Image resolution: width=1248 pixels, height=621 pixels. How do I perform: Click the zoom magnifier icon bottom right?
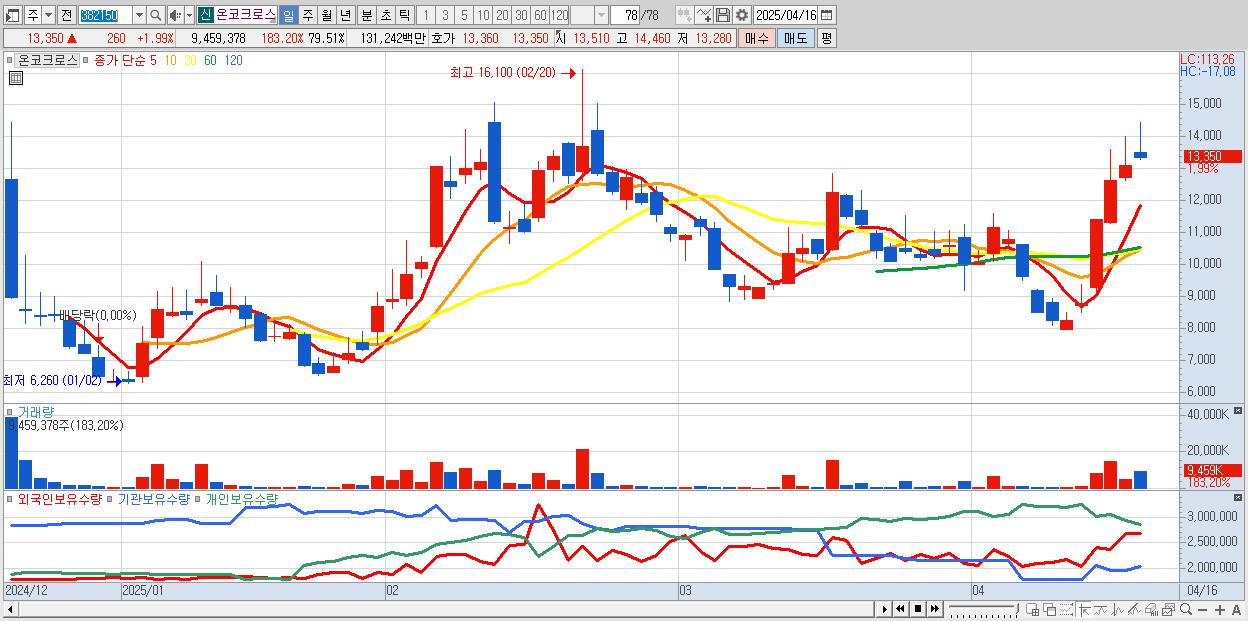1185,609
